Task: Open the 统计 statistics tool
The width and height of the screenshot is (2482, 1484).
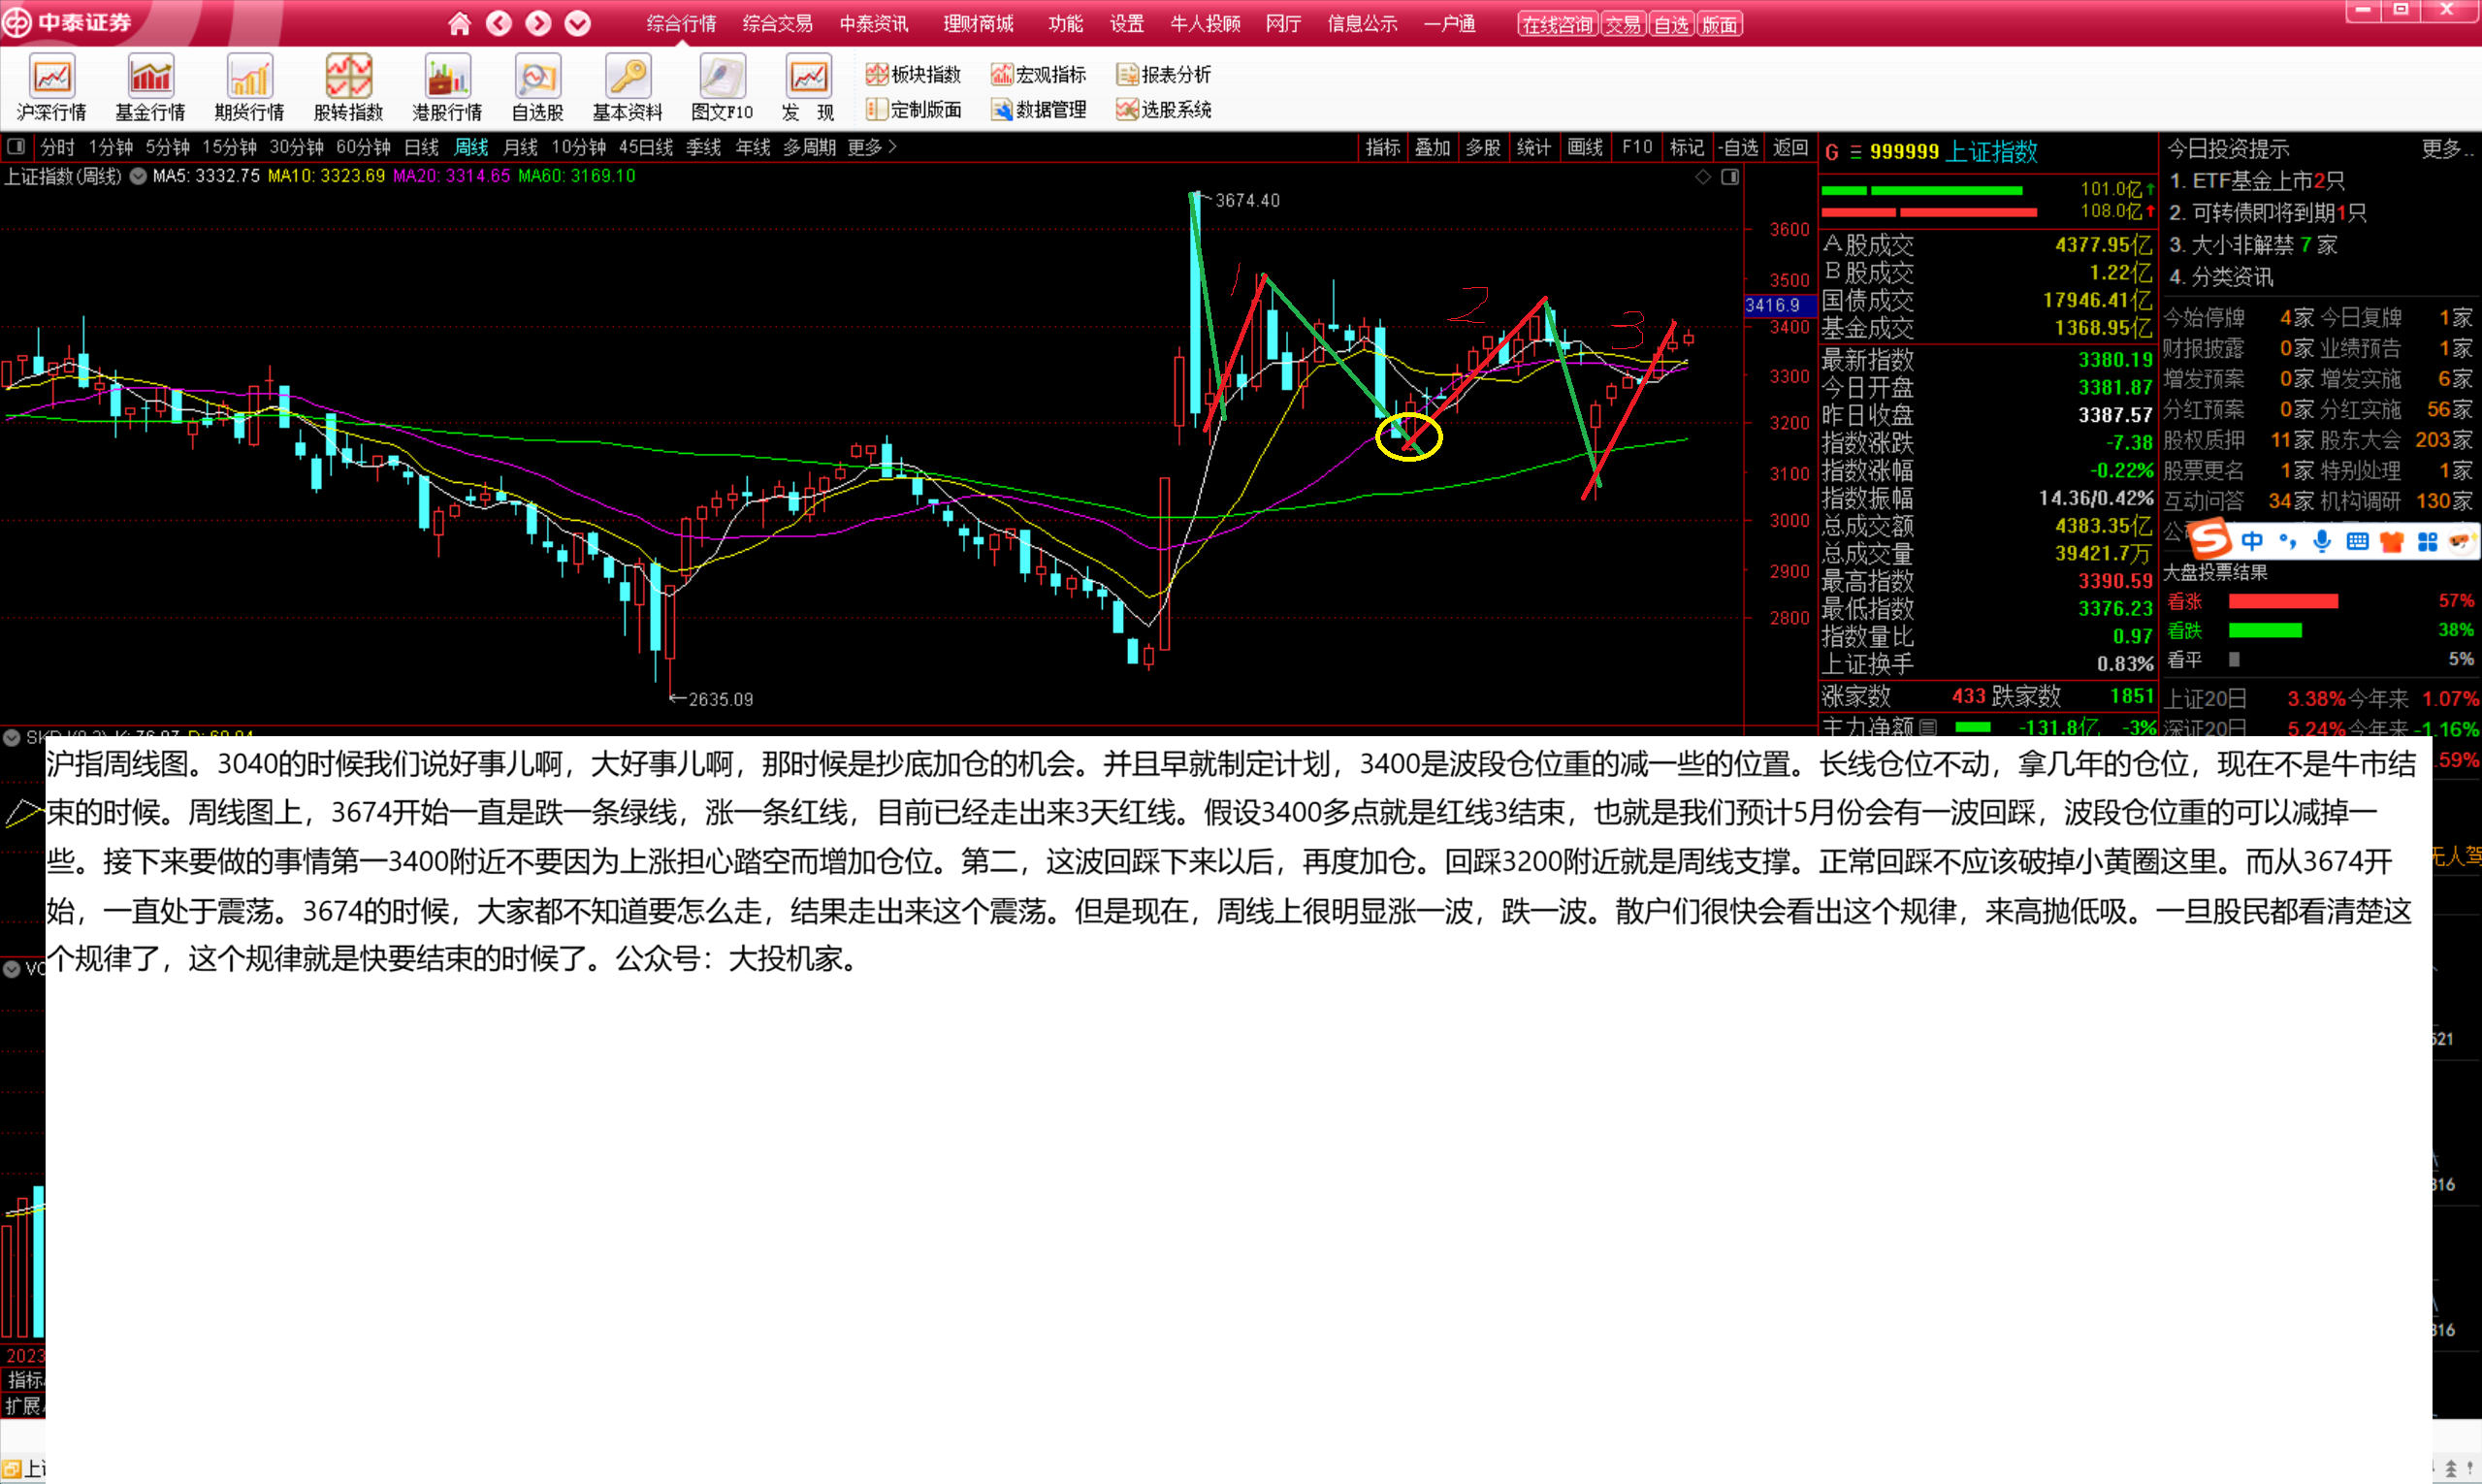Action: (1533, 147)
